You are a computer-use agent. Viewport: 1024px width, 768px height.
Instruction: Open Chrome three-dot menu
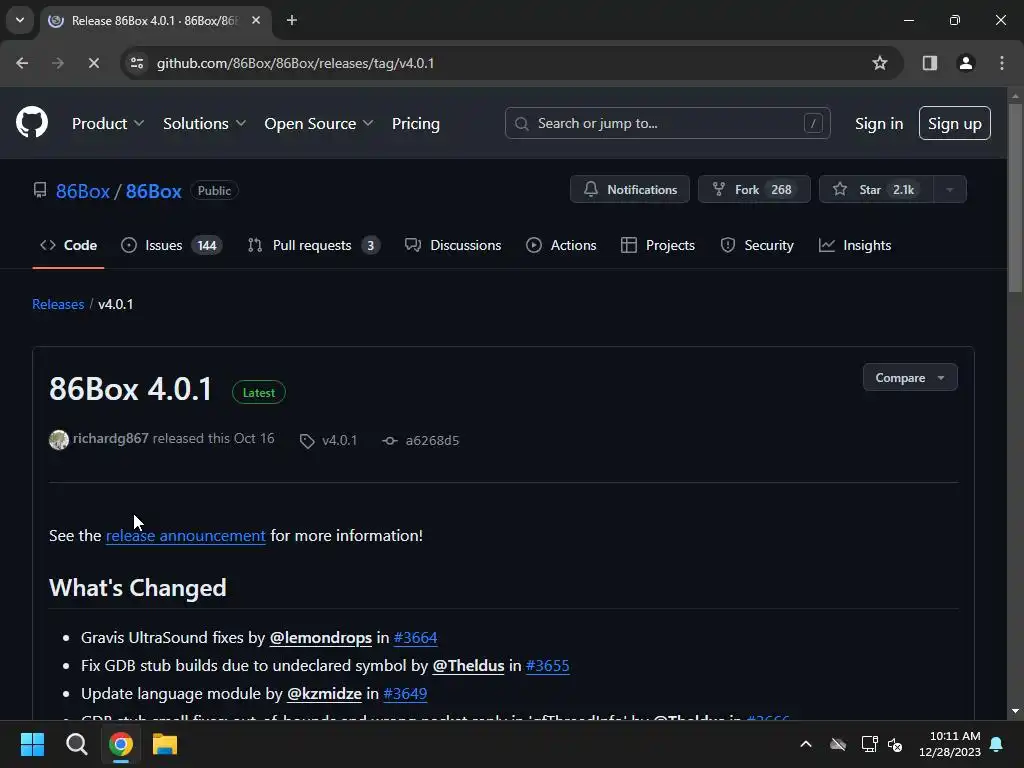click(x=1002, y=63)
